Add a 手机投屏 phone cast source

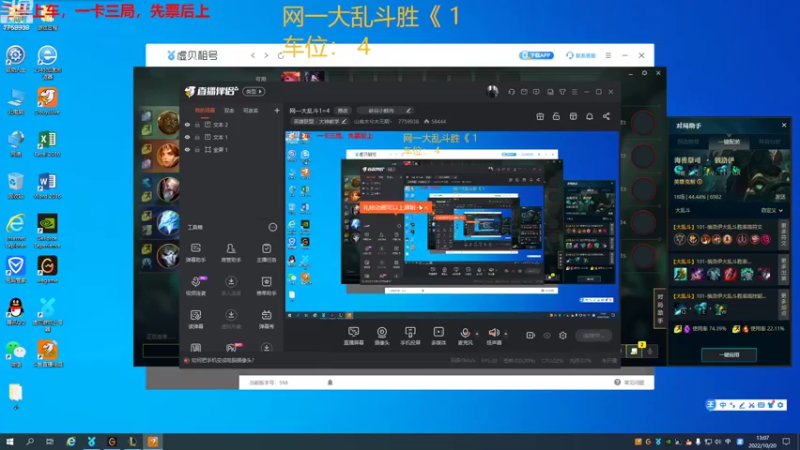pyautogui.click(x=410, y=336)
